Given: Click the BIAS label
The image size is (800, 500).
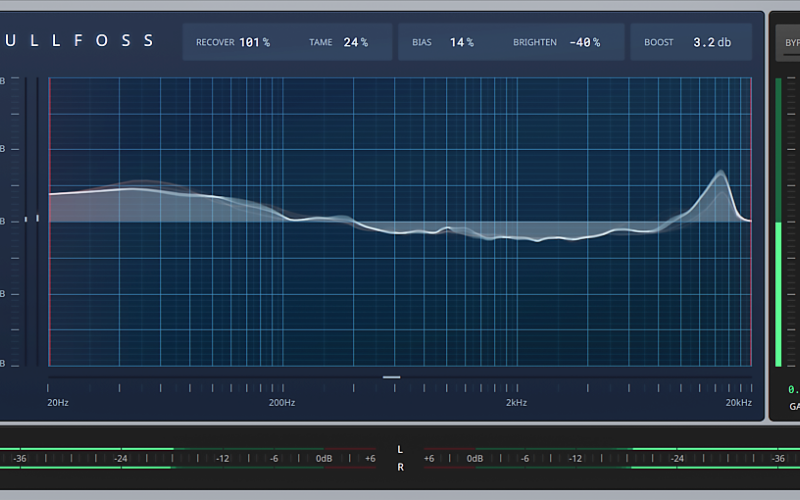Looking at the screenshot, I should tap(422, 42).
